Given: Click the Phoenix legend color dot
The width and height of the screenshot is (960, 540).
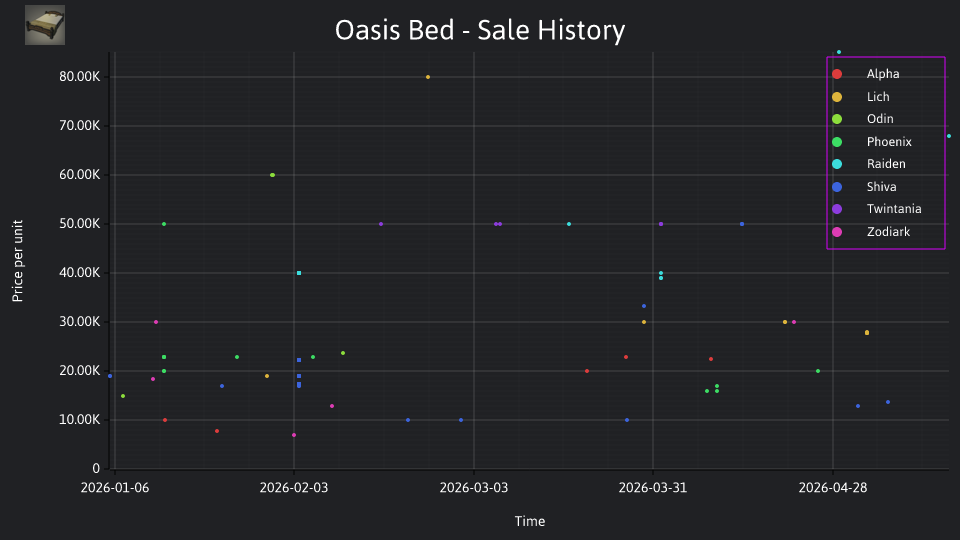Looking at the screenshot, I should click(x=837, y=142).
